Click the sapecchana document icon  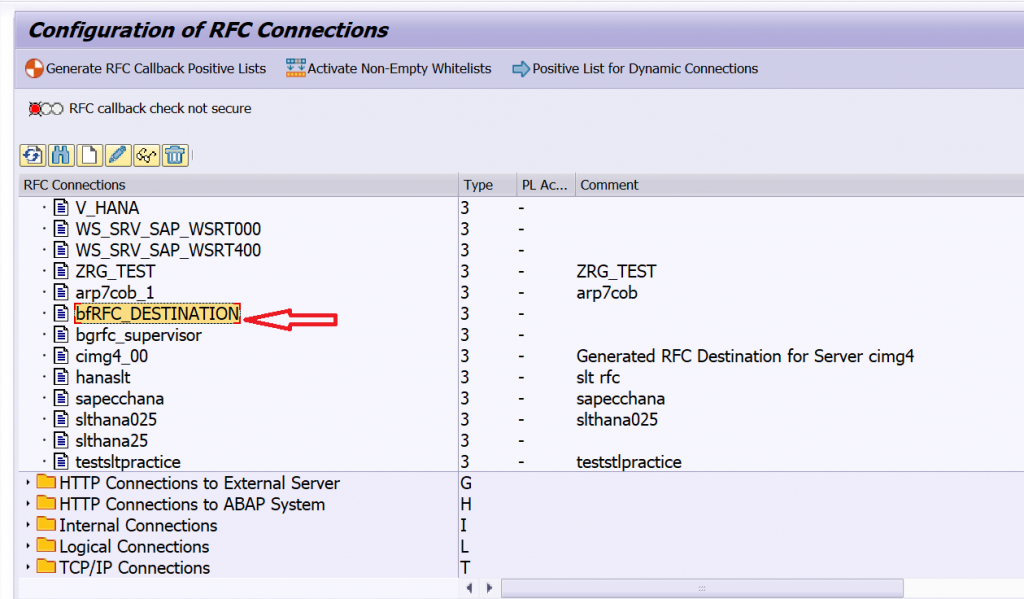(x=61, y=398)
